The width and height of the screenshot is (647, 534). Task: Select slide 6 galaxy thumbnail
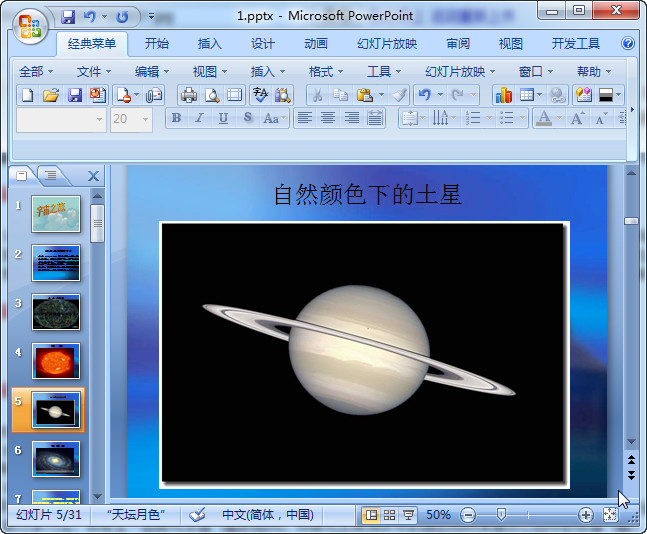[x=56, y=459]
